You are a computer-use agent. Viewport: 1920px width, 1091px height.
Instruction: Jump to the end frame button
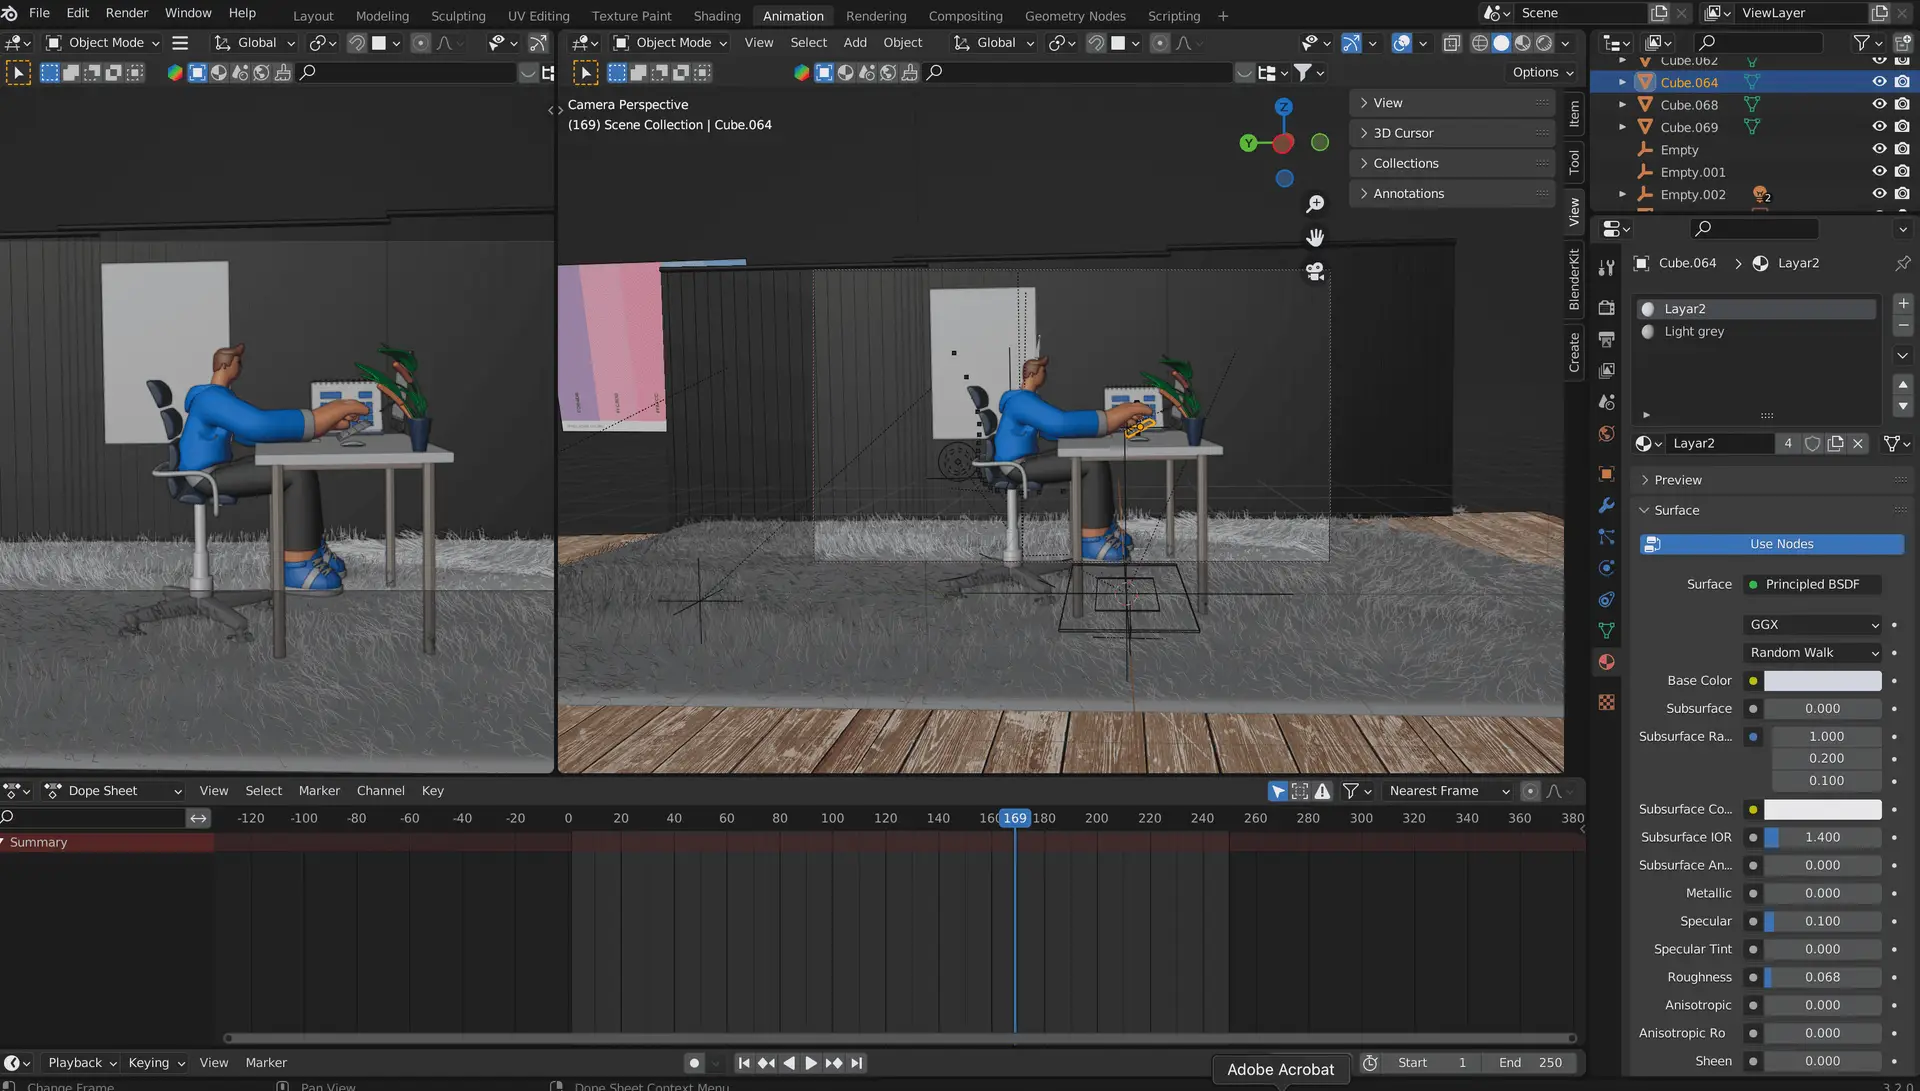(x=857, y=1063)
